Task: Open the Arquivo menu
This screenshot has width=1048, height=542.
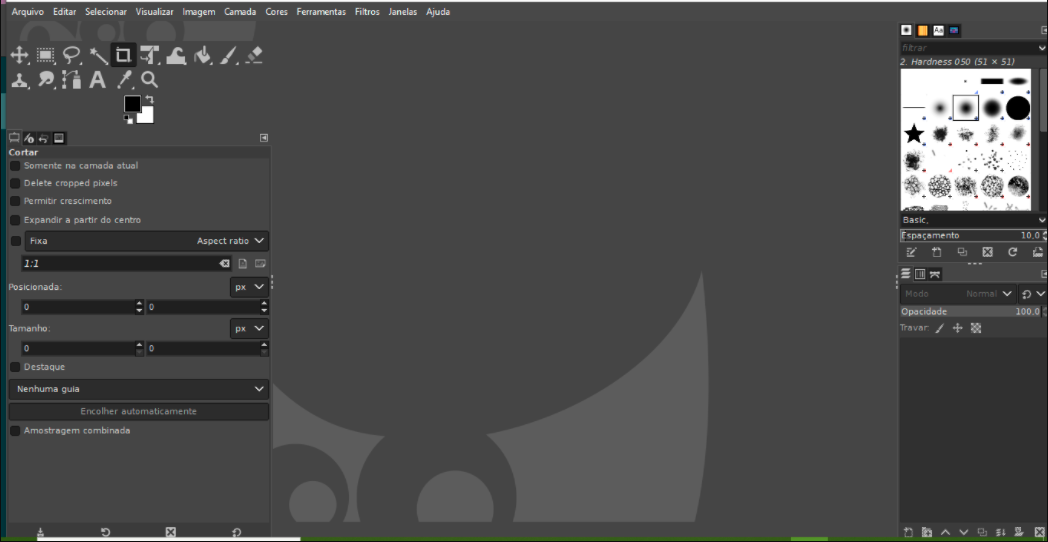Action: point(28,11)
